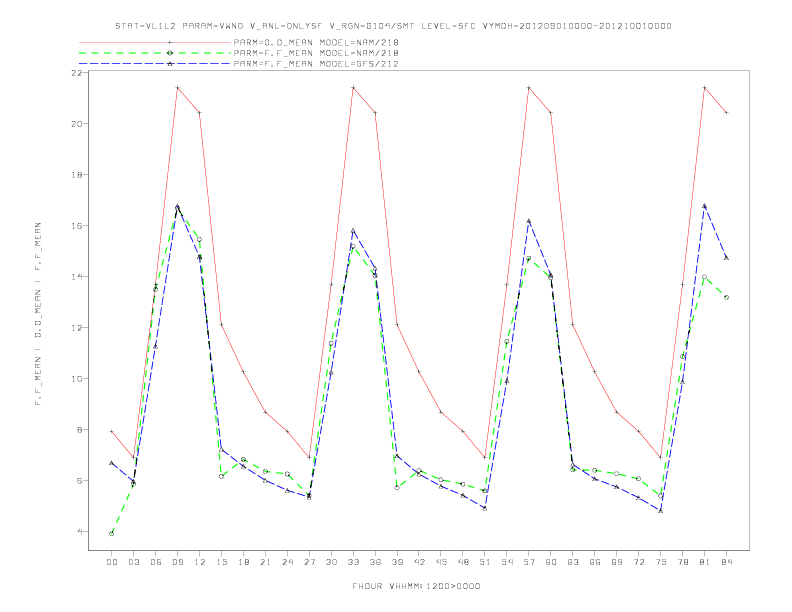Click y-axis tick label 4
This screenshot has height=612, width=792.
coord(79,532)
